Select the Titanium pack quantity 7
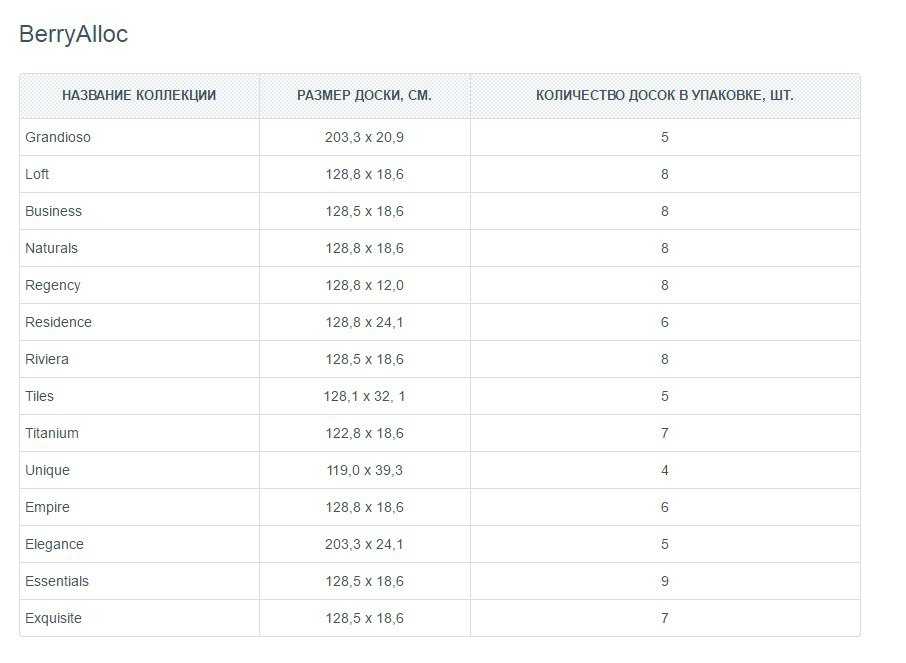 pos(665,433)
